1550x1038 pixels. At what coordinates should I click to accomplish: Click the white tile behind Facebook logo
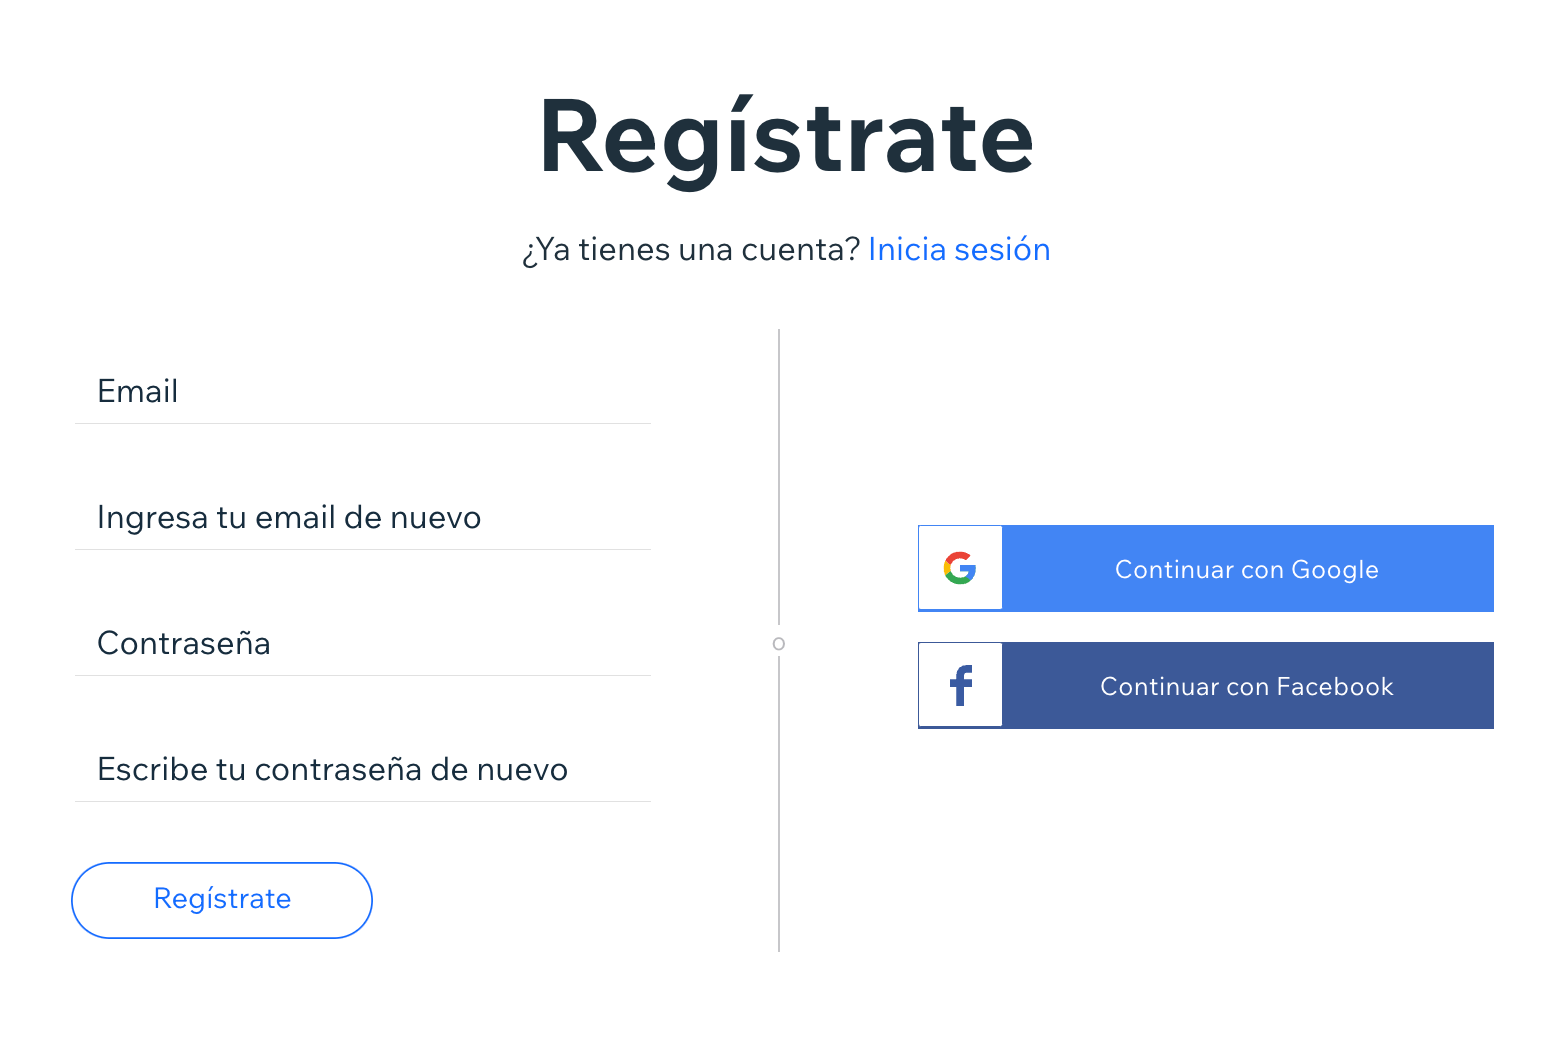pos(960,685)
